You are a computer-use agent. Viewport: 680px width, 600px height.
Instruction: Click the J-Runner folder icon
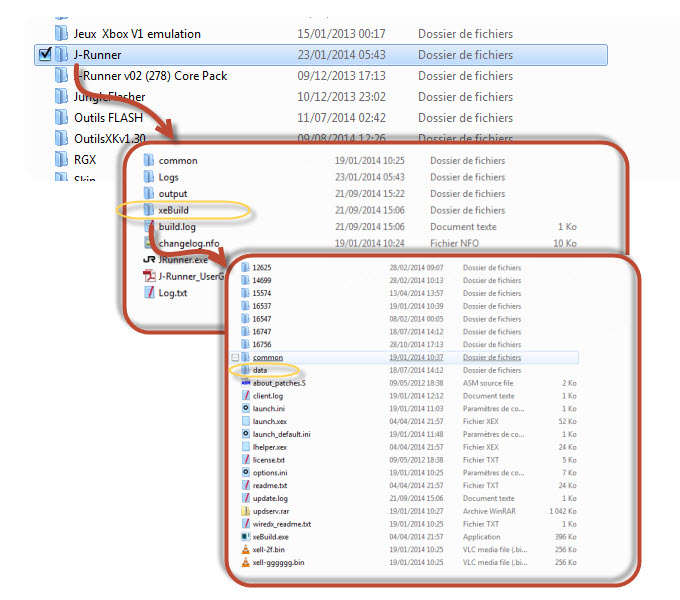62,55
